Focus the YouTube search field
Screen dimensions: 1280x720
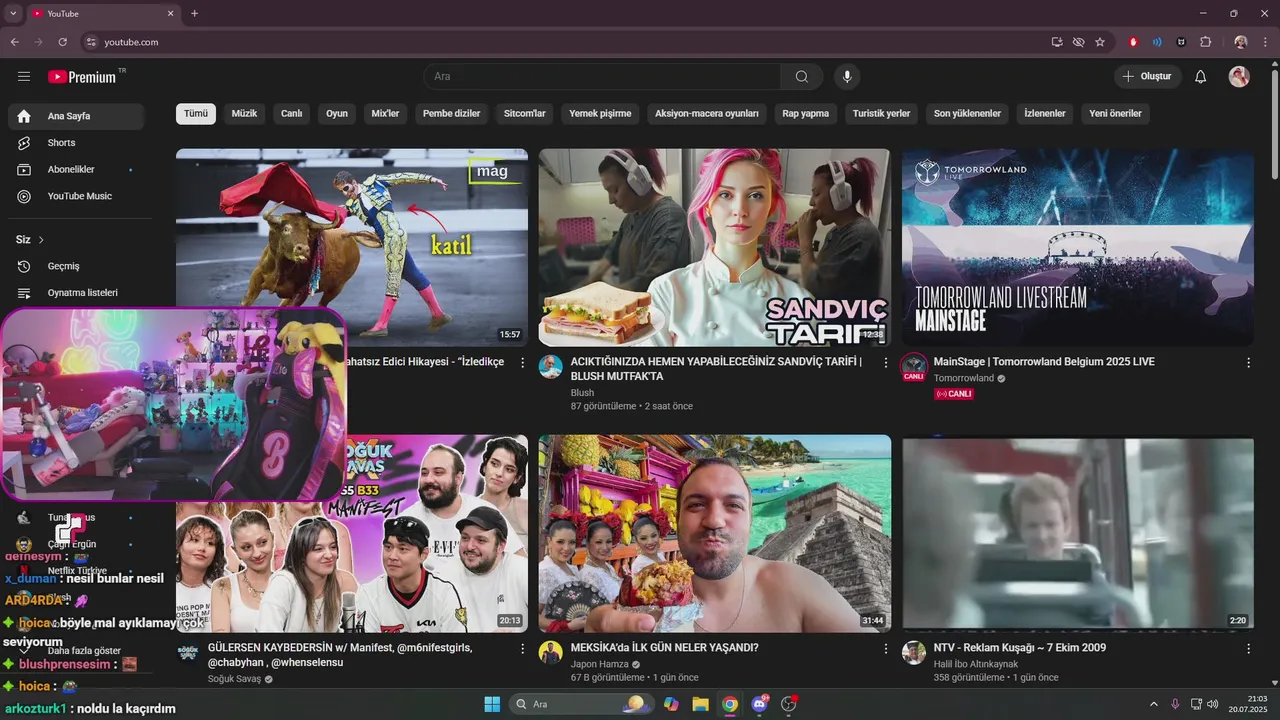pos(603,77)
